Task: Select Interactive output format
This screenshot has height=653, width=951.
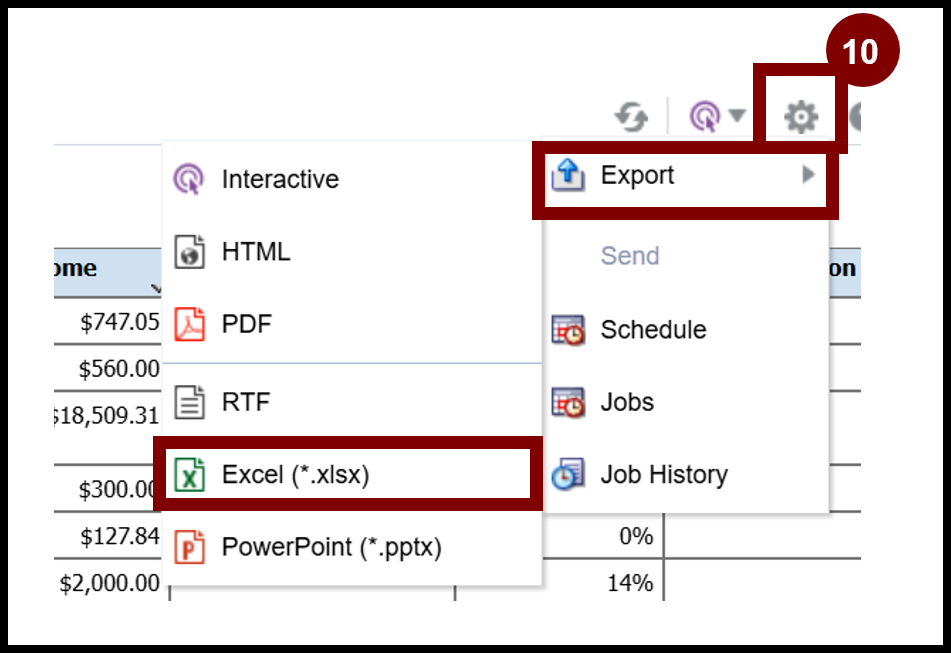Action: point(280,180)
